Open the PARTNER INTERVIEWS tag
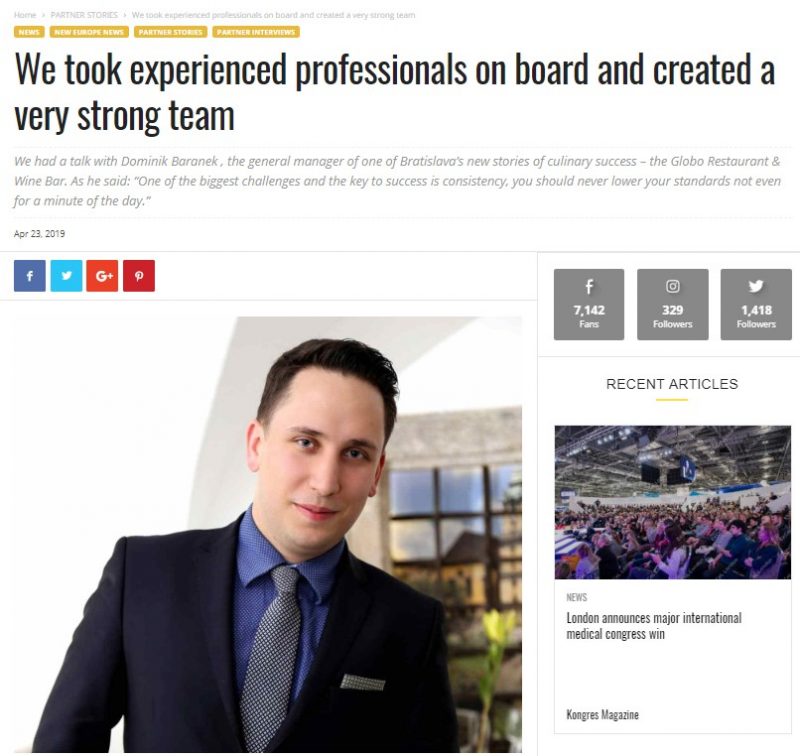This screenshot has width=800, height=756. (x=256, y=32)
